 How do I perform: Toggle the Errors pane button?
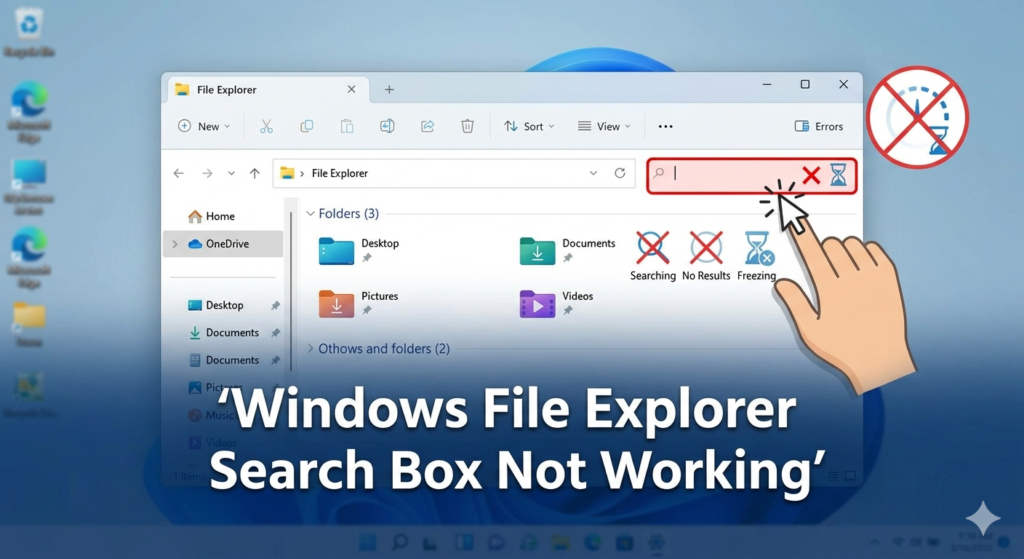pyautogui.click(x=818, y=126)
